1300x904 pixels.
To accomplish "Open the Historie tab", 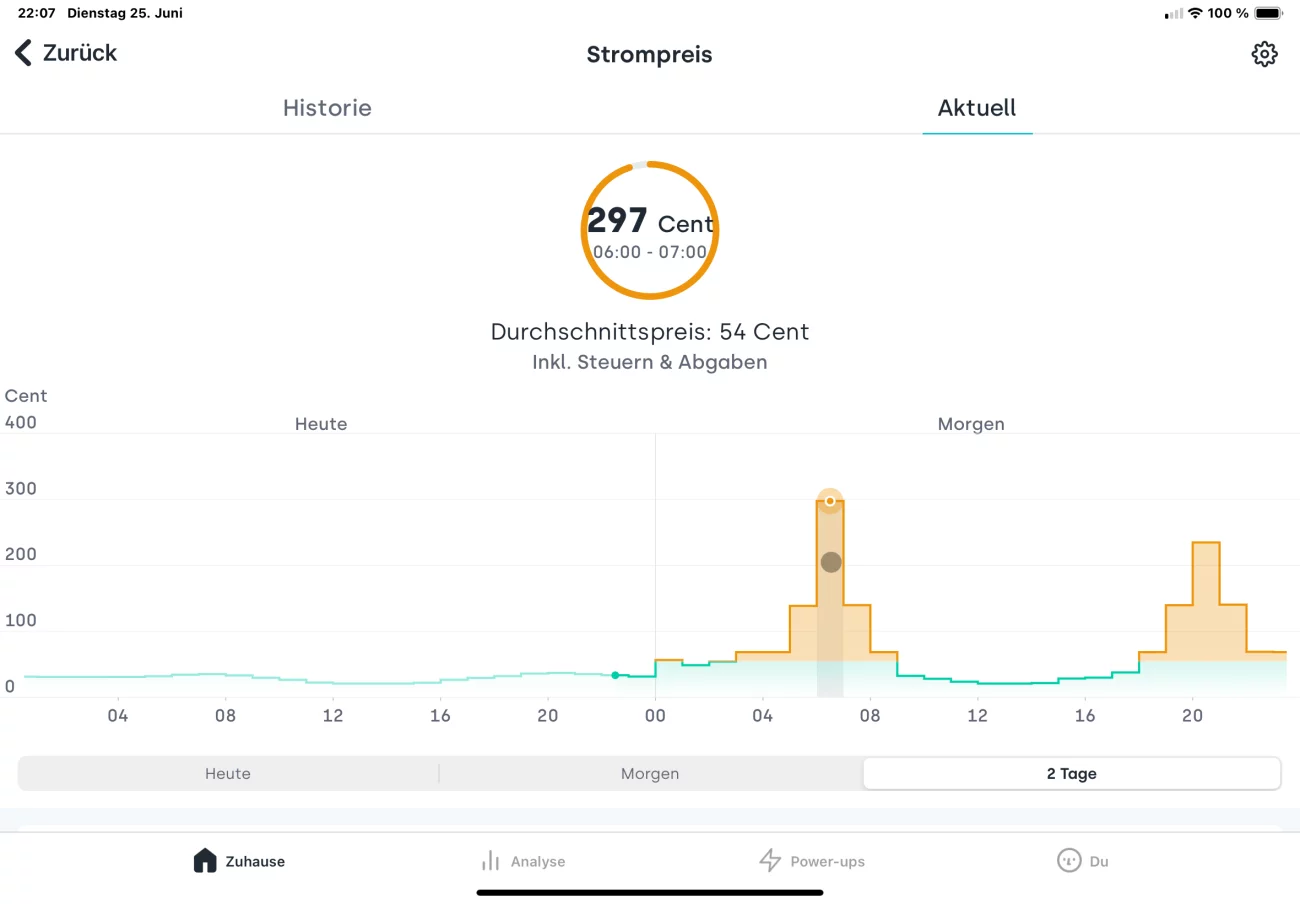I will [x=327, y=108].
